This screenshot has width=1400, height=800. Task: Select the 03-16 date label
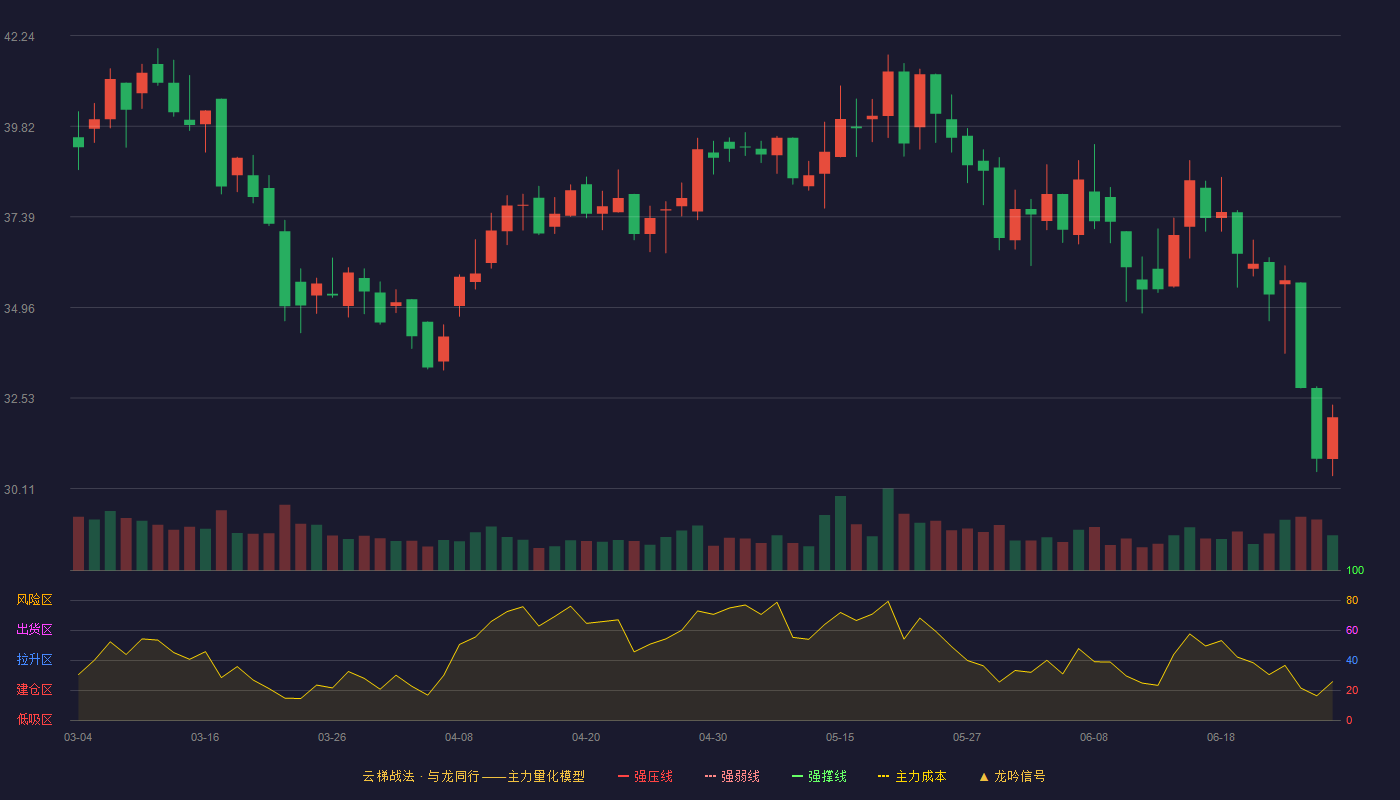205,737
